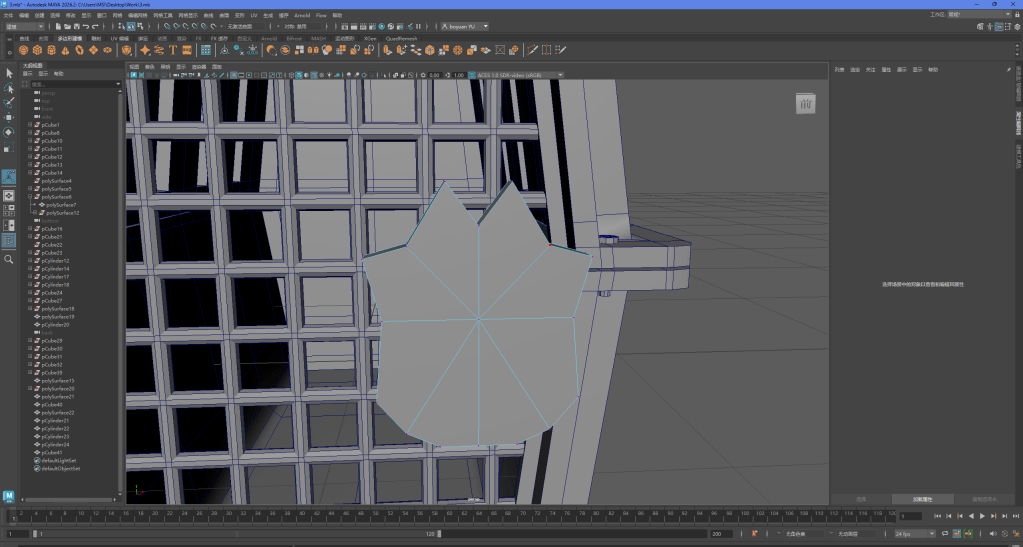1023x547 pixels.
Task: Select the arrow Select tool in toolbox
Action: (9, 73)
